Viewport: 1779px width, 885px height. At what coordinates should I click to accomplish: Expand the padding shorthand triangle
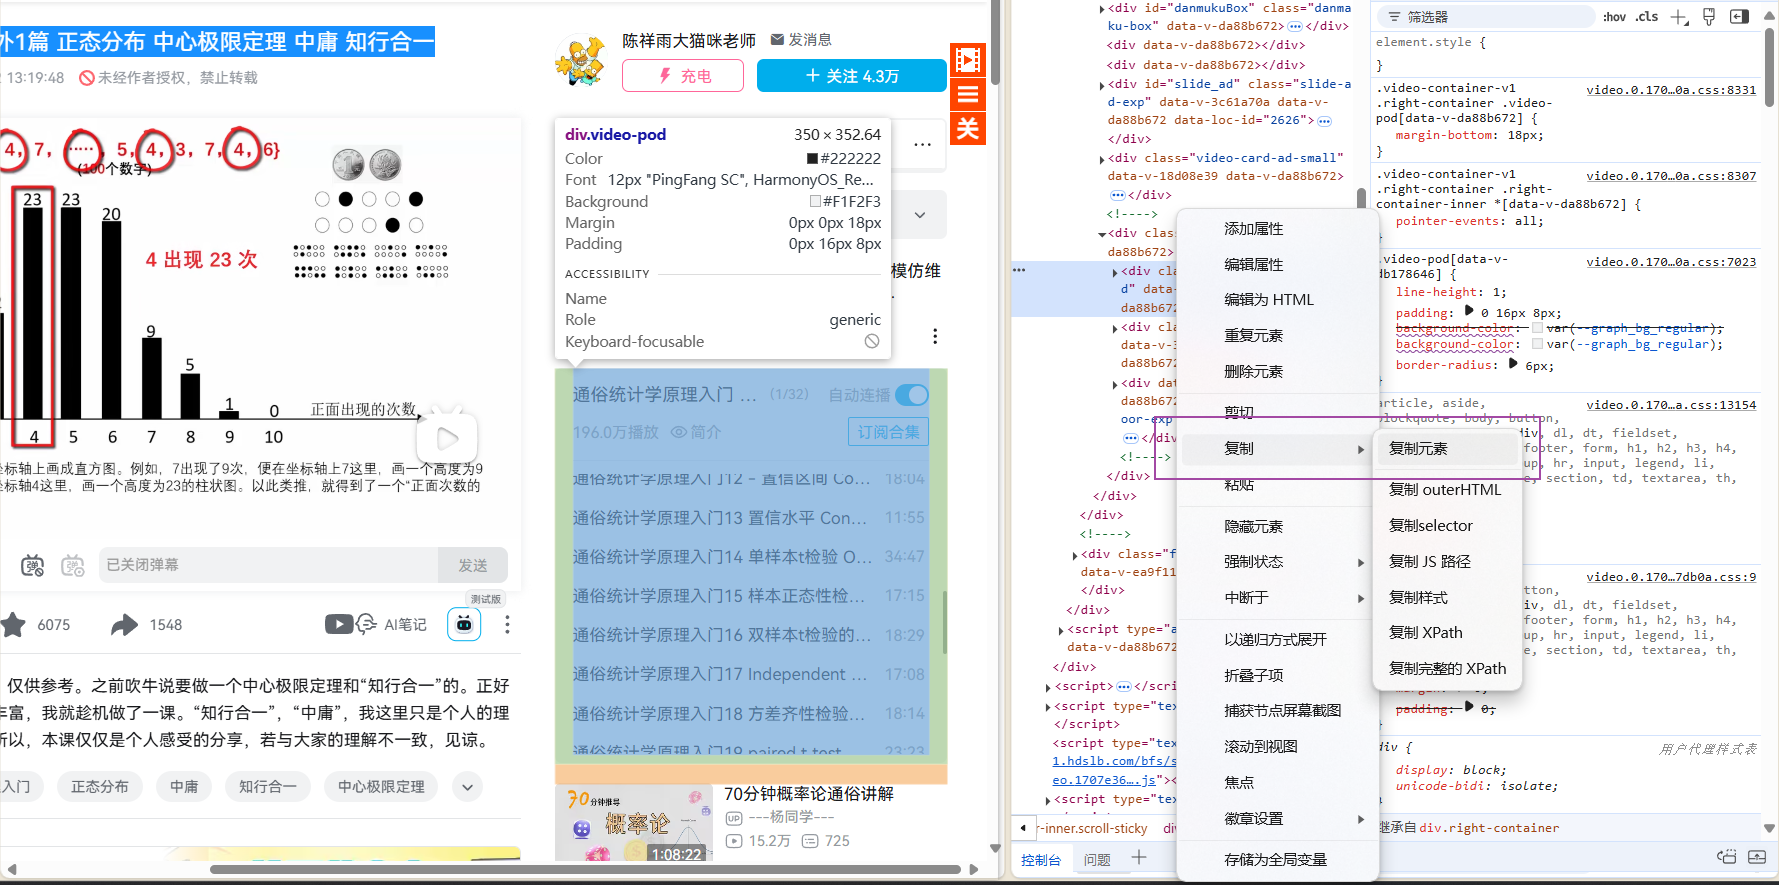coord(1469,311)
